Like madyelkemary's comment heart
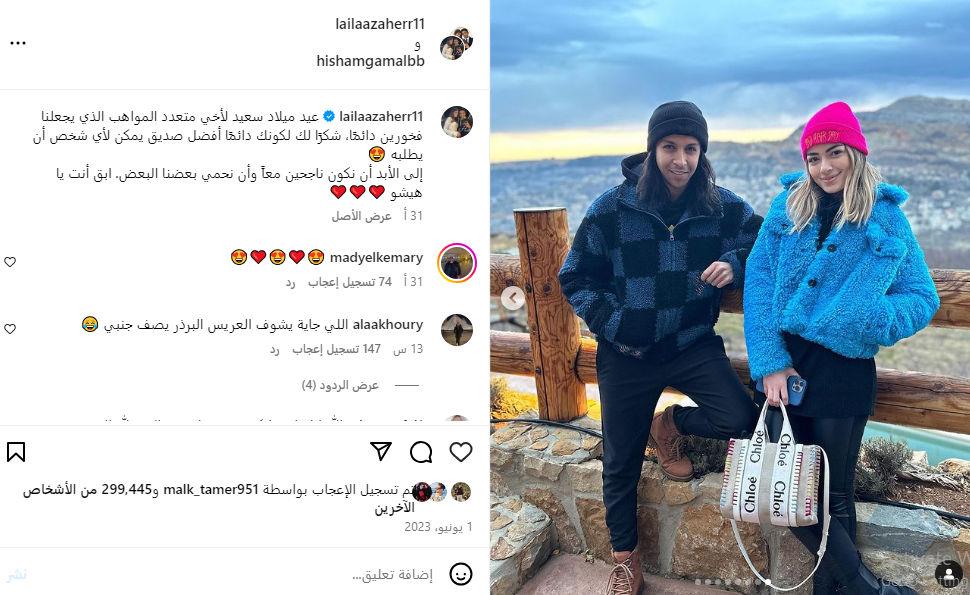This screenshot has width=970, height=595. click(x=10, y=262)
